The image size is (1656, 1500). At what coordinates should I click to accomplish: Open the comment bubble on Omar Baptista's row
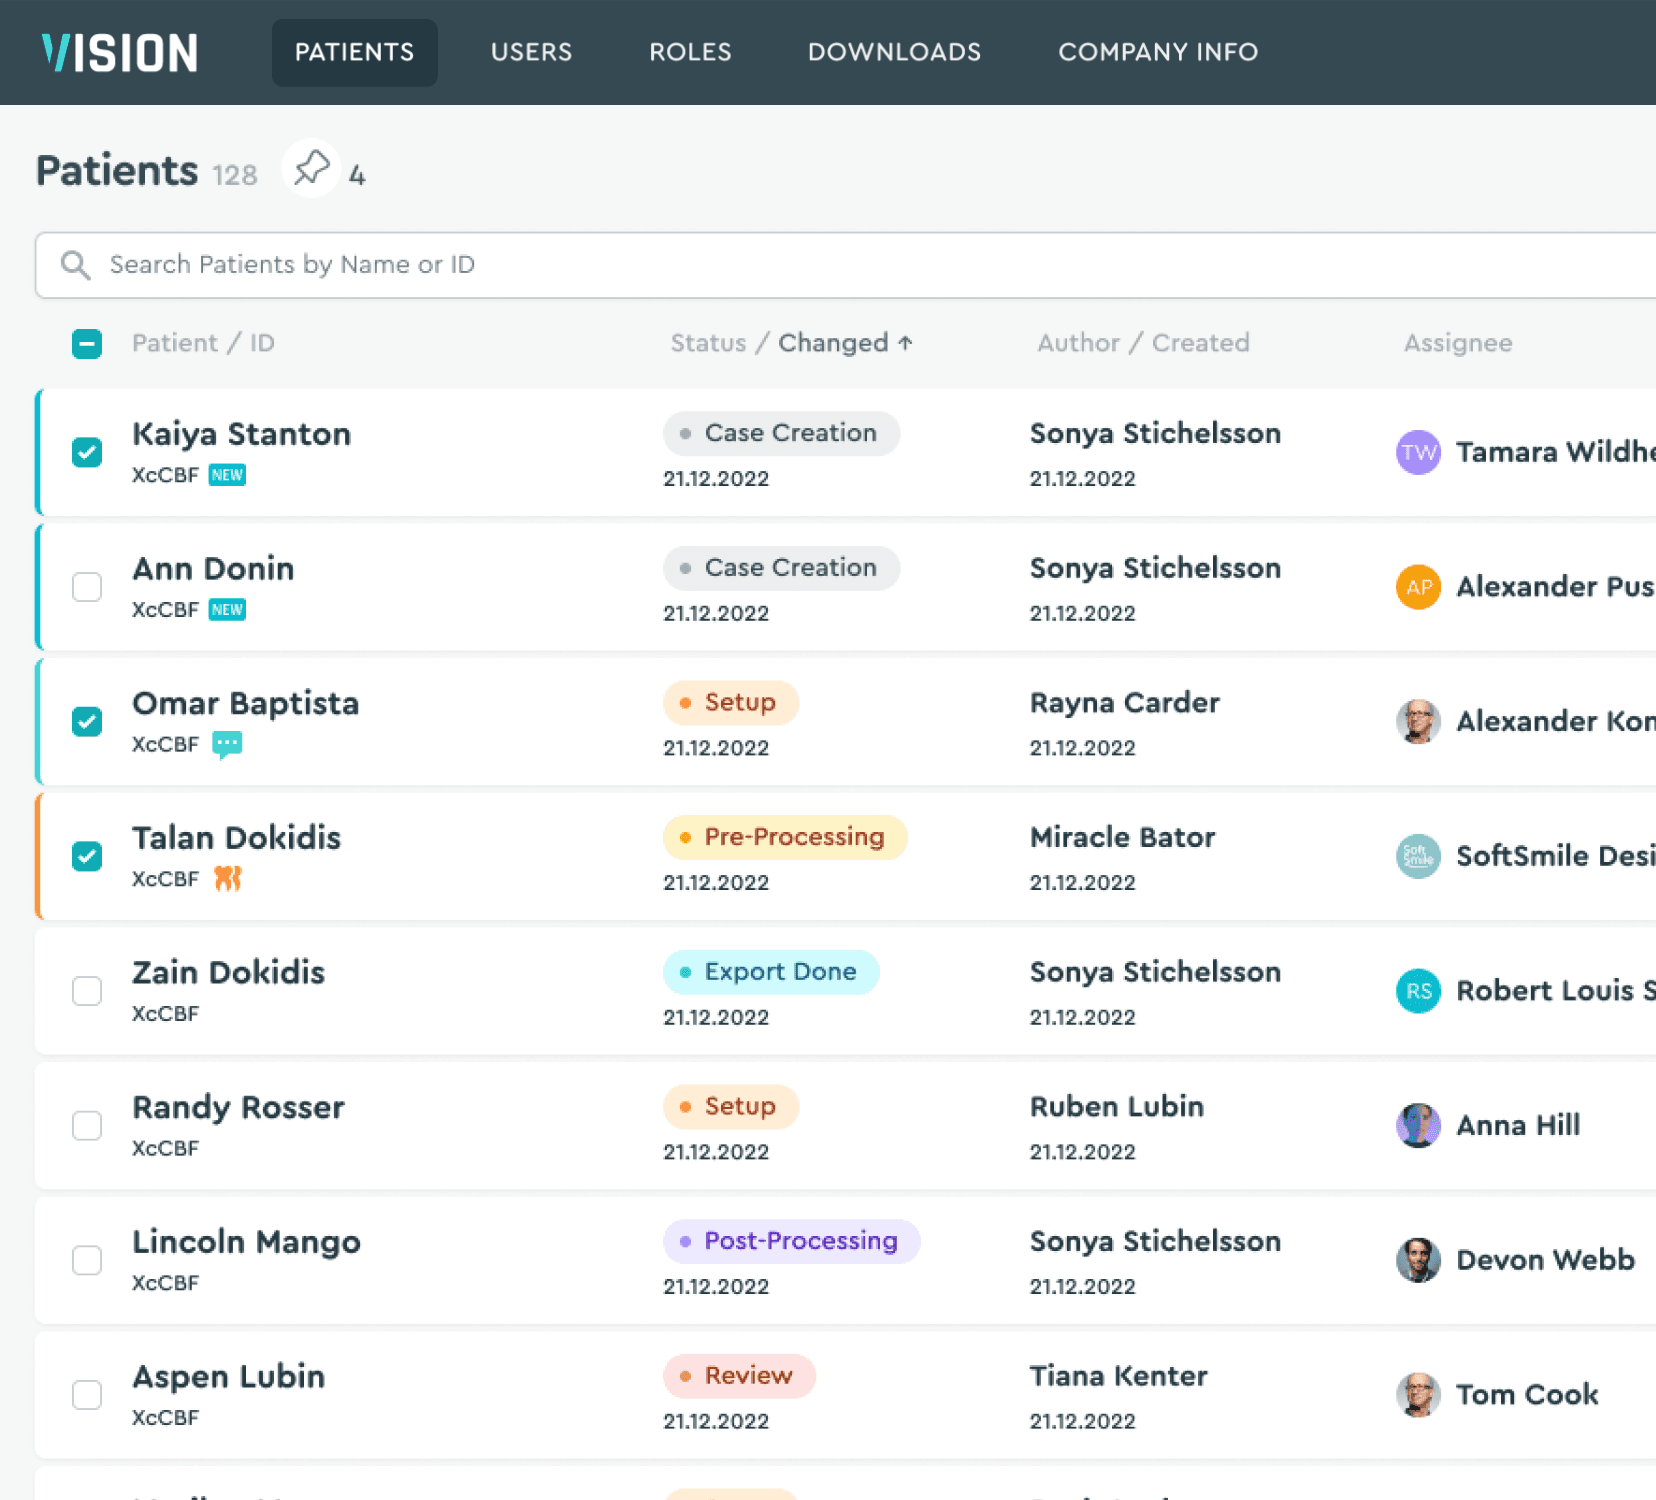[x=227, y=743]
